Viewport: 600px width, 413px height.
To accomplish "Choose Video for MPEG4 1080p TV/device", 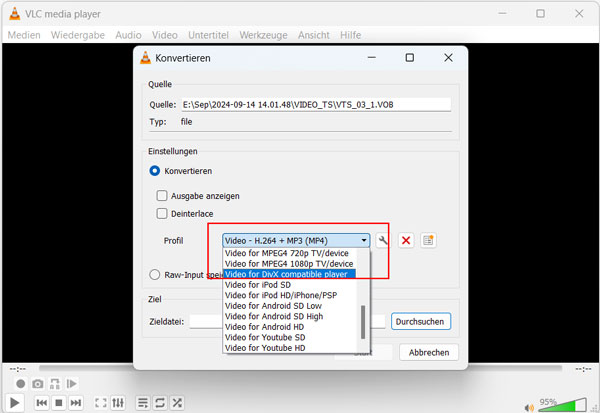I will click(x=289, y=264).
